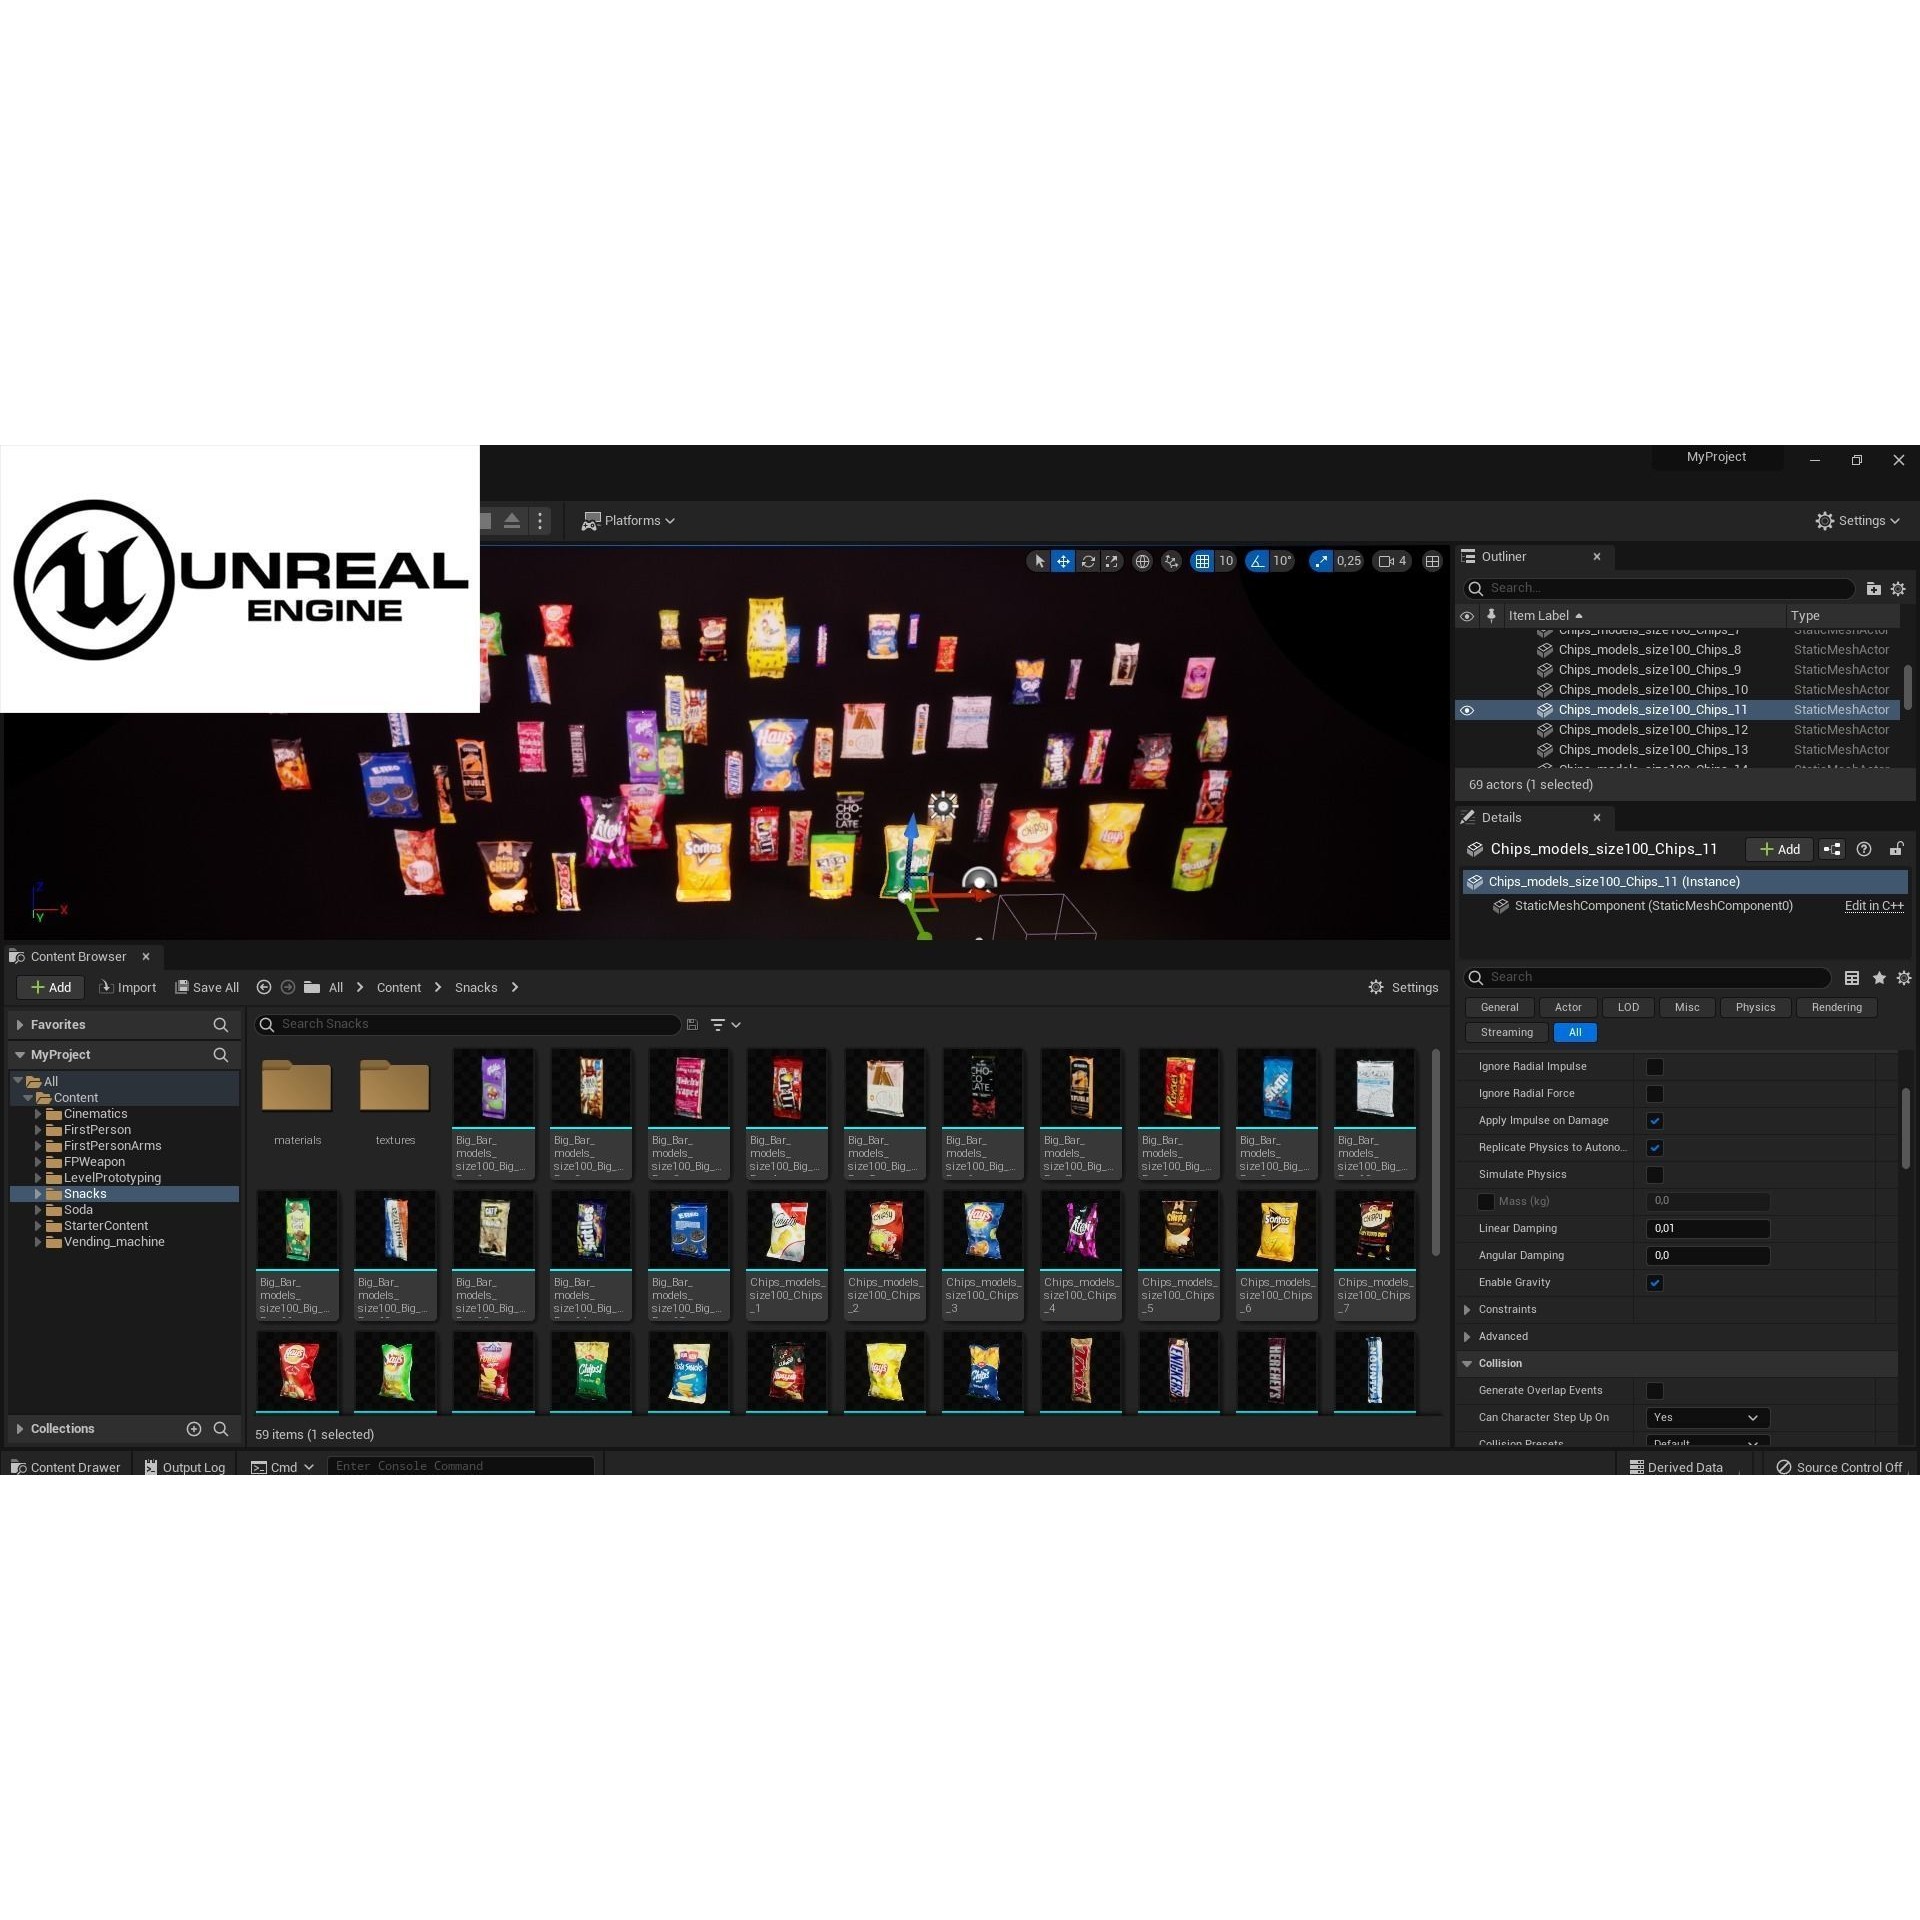Open Outliner settings gear
1920x1920 pixels.
(x=1898, y=588)
